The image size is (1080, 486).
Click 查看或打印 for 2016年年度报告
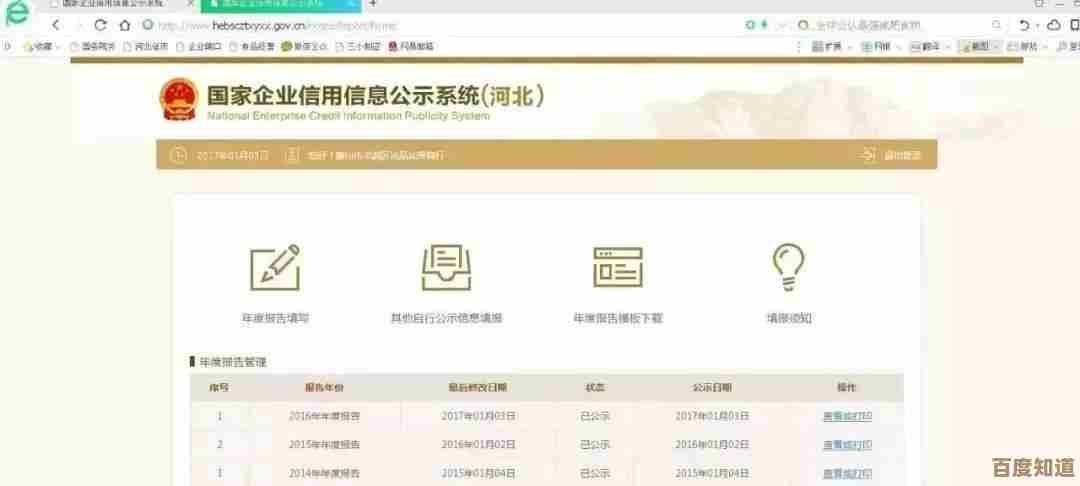847,416
